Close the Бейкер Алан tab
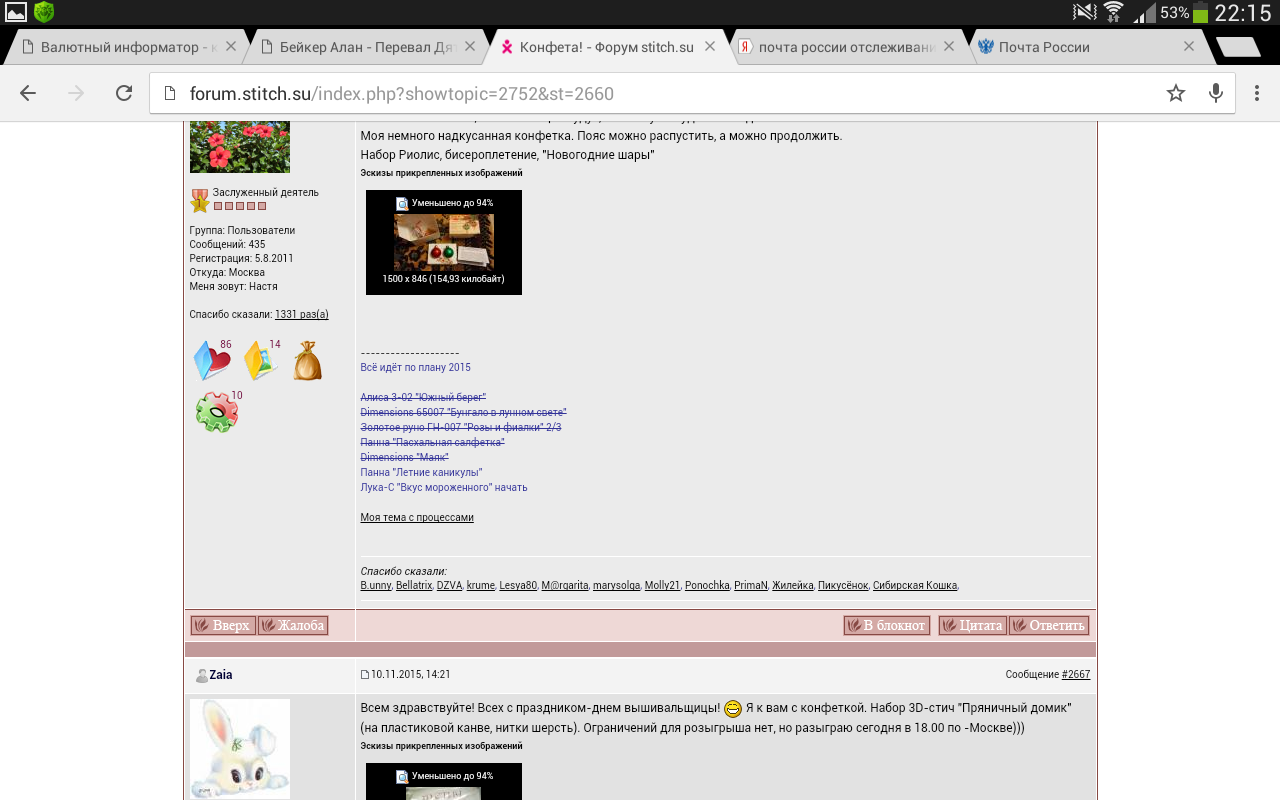This screenshot has height=800, width=1280. tap(470, 46)
